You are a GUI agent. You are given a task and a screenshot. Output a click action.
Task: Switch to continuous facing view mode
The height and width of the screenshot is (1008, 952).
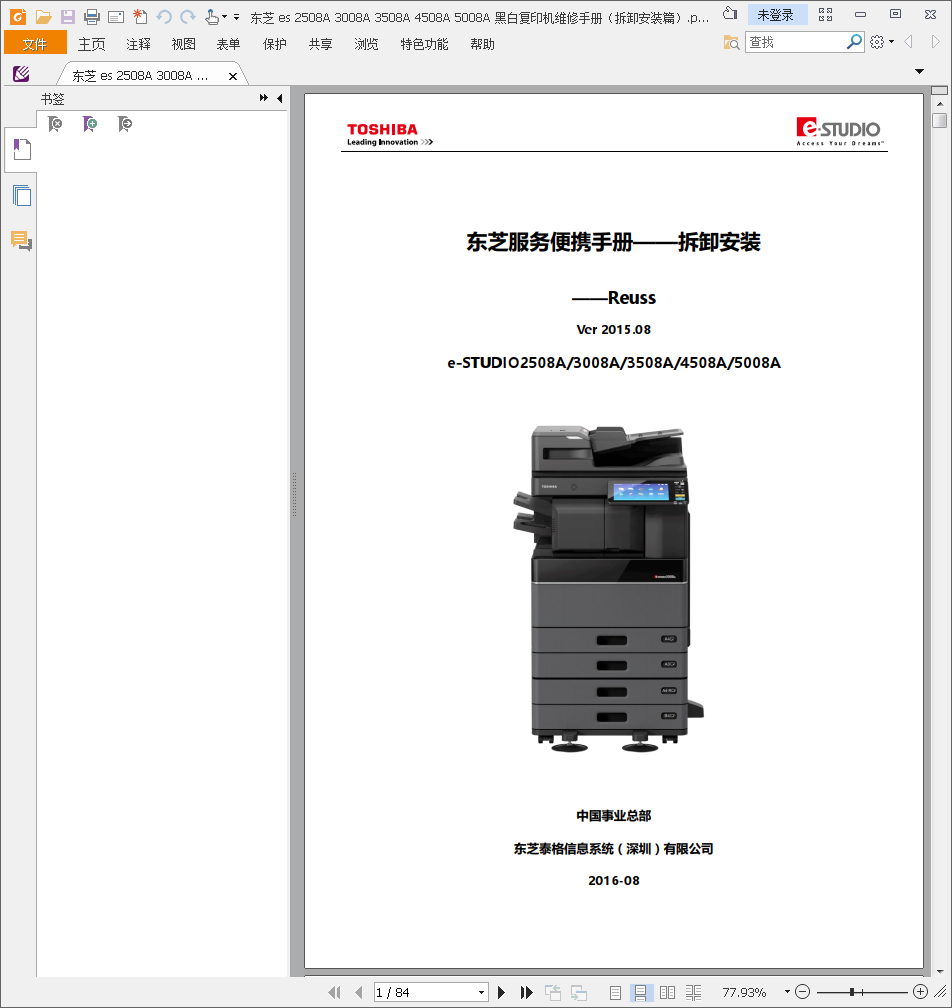pos(694,993)
